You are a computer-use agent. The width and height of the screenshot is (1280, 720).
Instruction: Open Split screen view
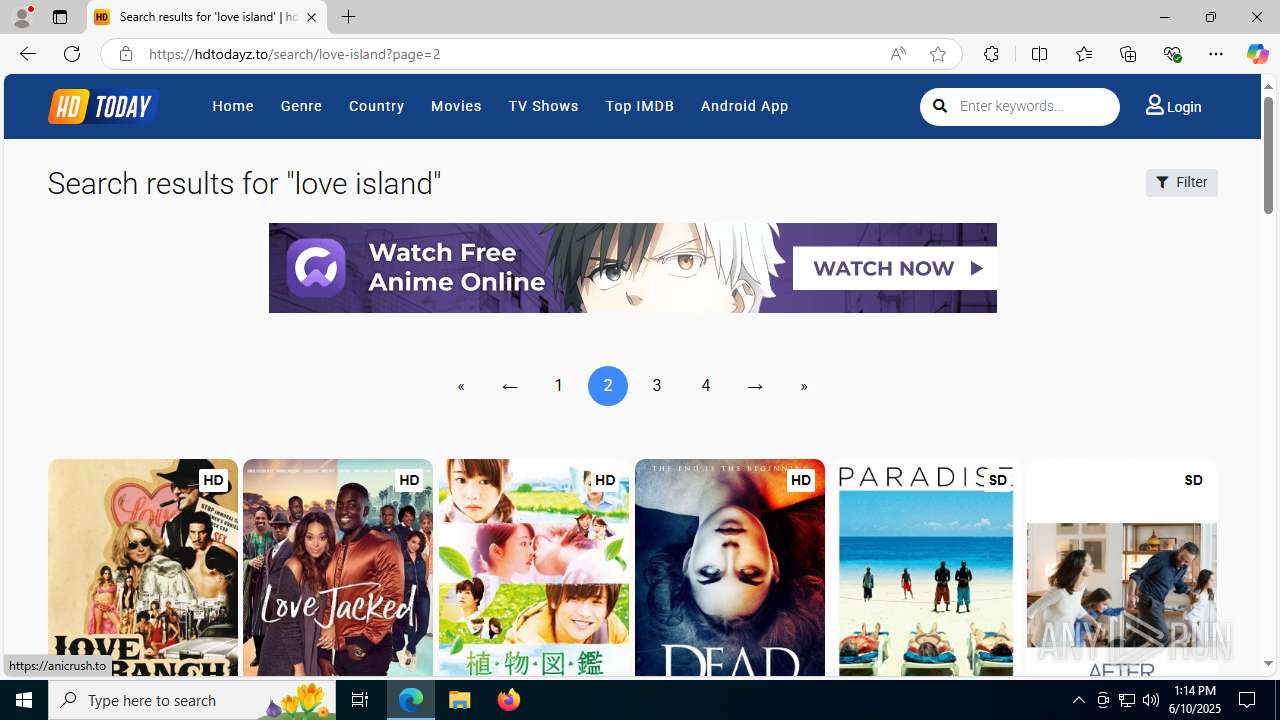(x=1039, y=54)
